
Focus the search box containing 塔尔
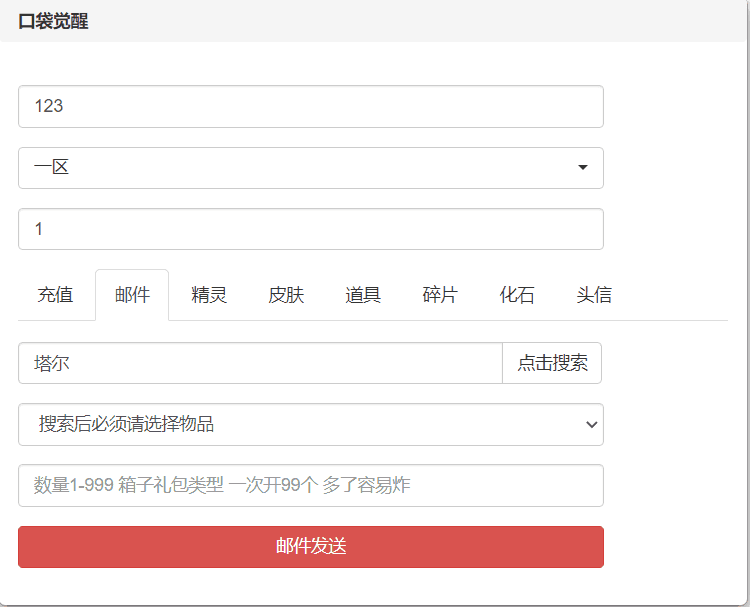click(x=260, y=363)
